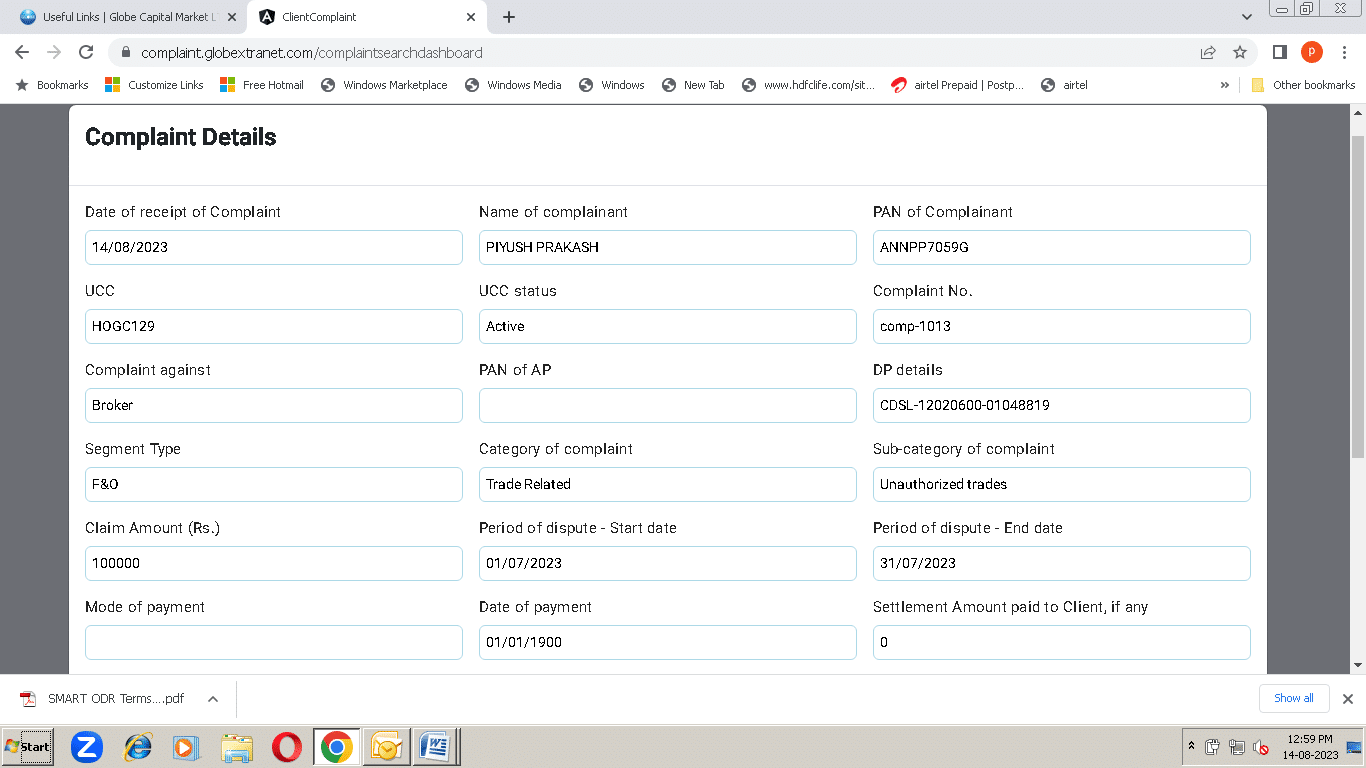This screenshot has width=1366, height=768.
Task: Open a new tab with the plus button
Action: [509, 17]
